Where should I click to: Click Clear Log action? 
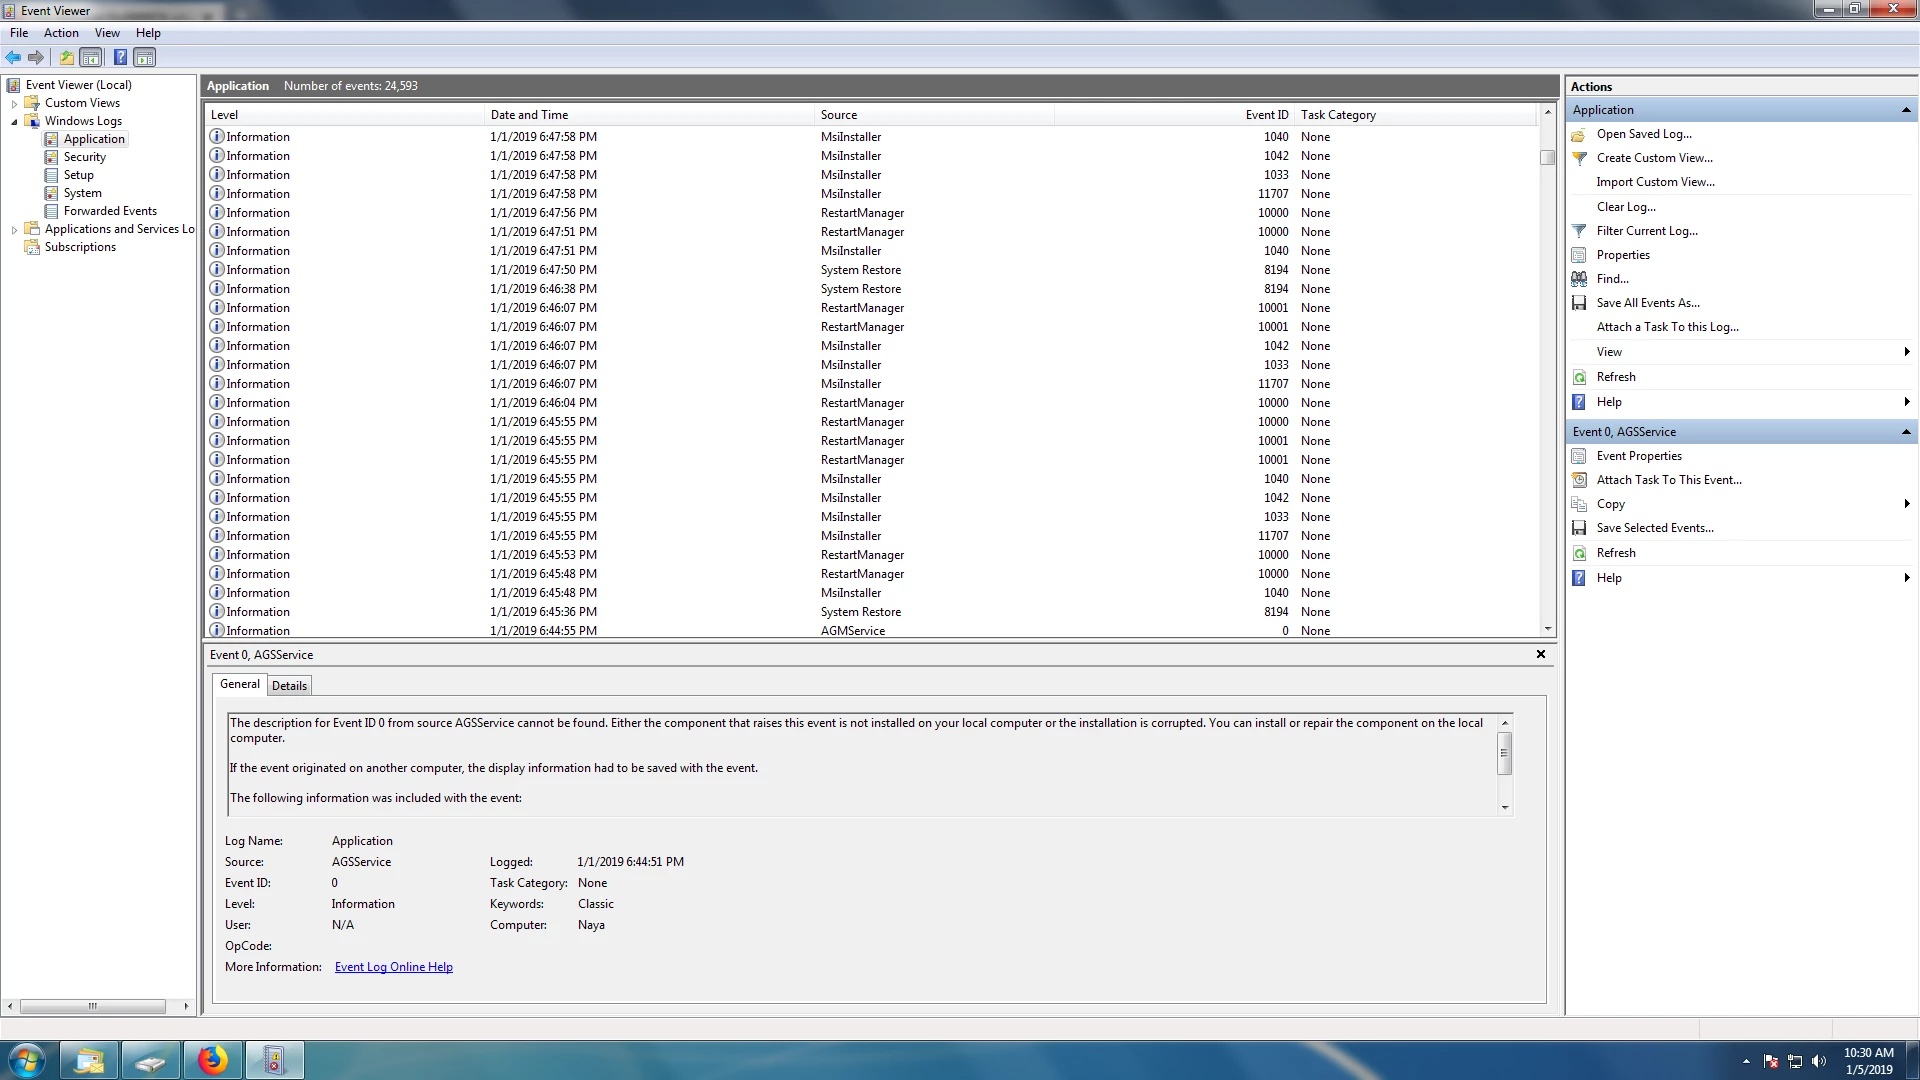coord(1626,207)
